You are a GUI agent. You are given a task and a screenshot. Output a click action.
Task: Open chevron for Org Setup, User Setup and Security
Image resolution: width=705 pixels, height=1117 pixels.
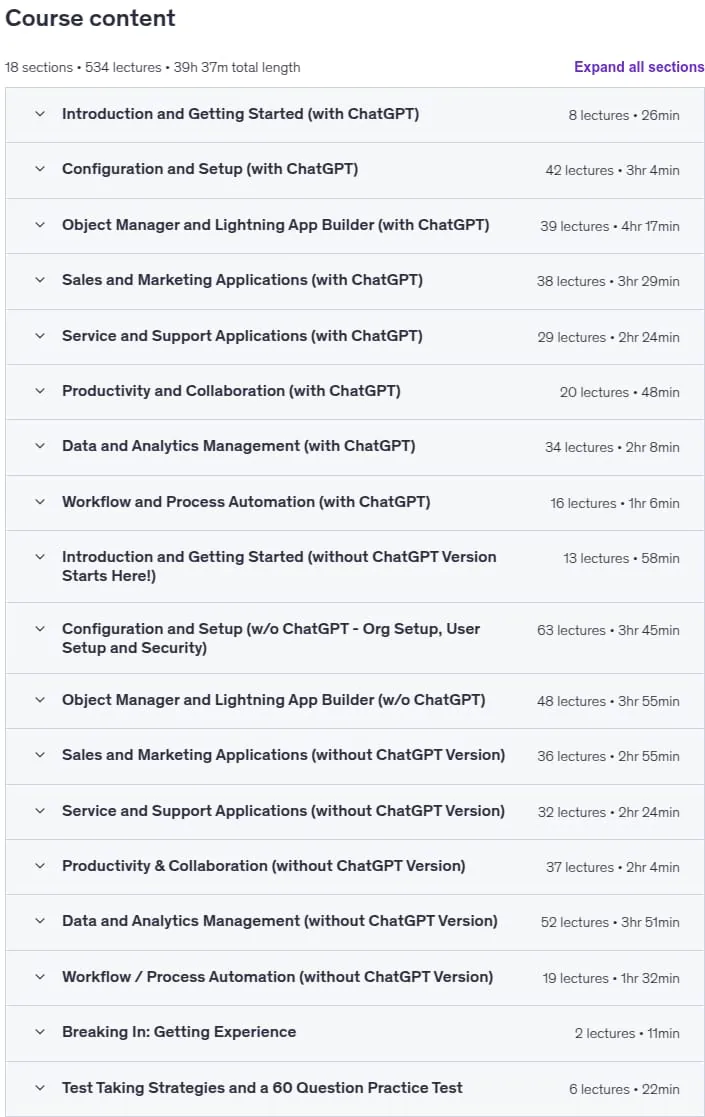tap(41, 629)
